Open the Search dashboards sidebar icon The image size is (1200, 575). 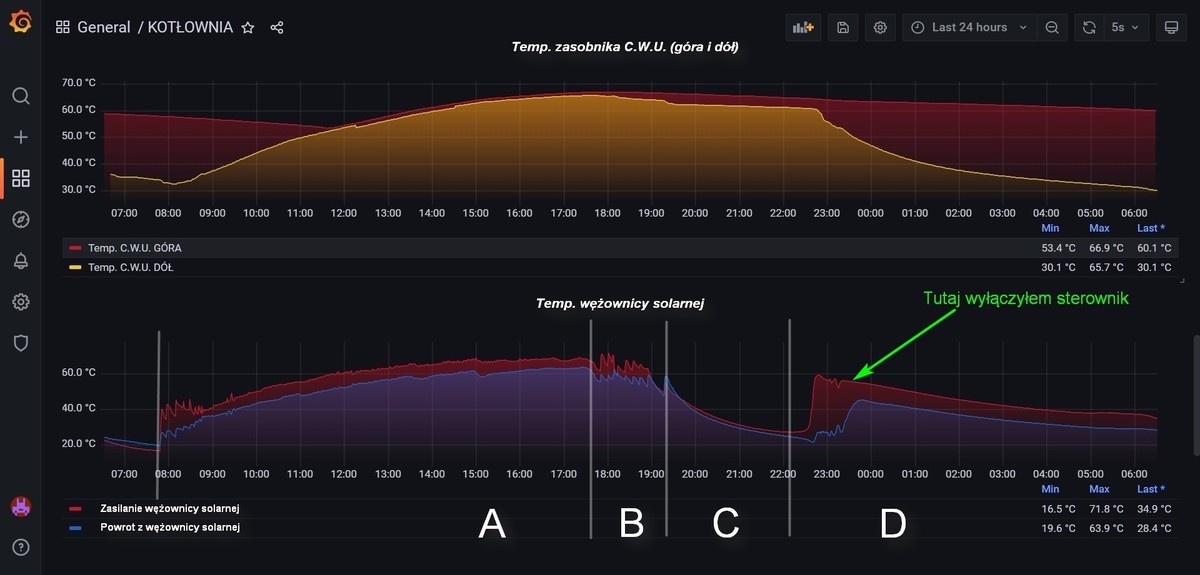(21, 96)
